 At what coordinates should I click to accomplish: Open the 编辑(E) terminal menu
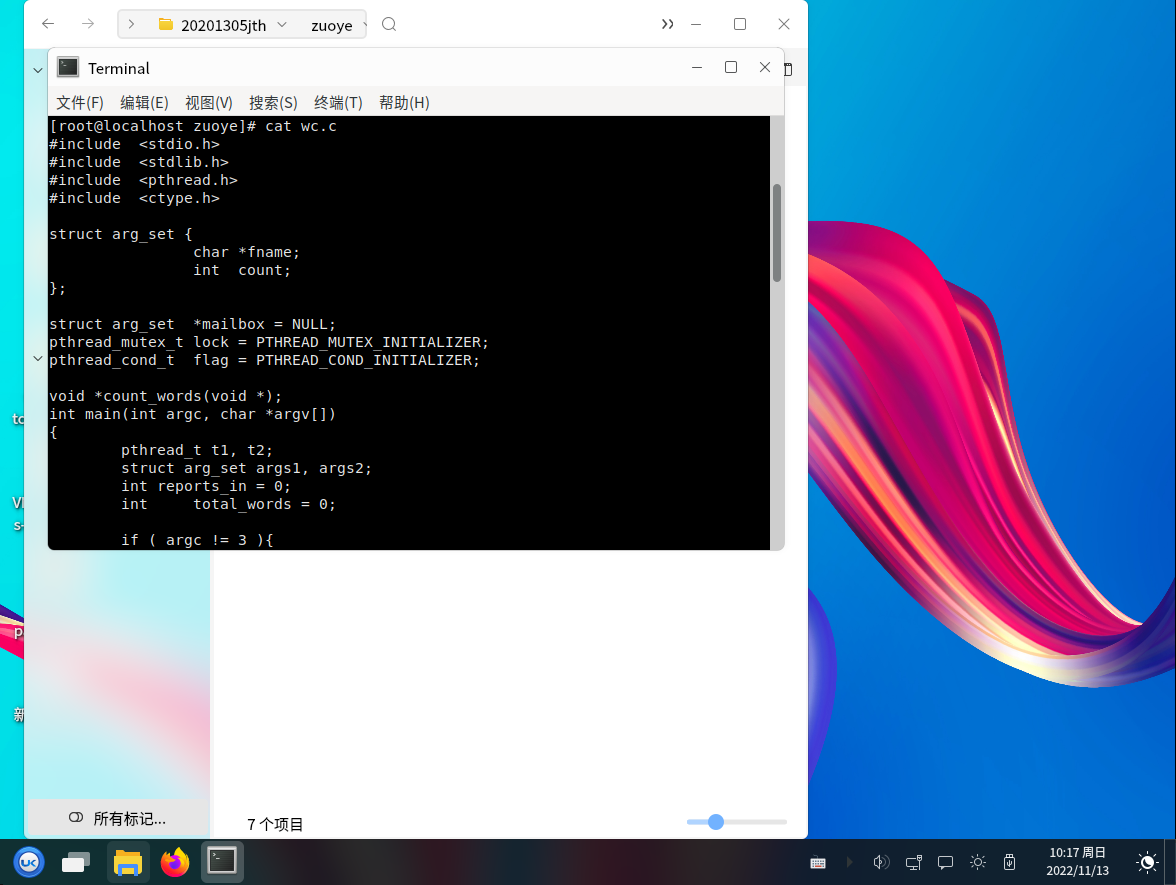144,103
